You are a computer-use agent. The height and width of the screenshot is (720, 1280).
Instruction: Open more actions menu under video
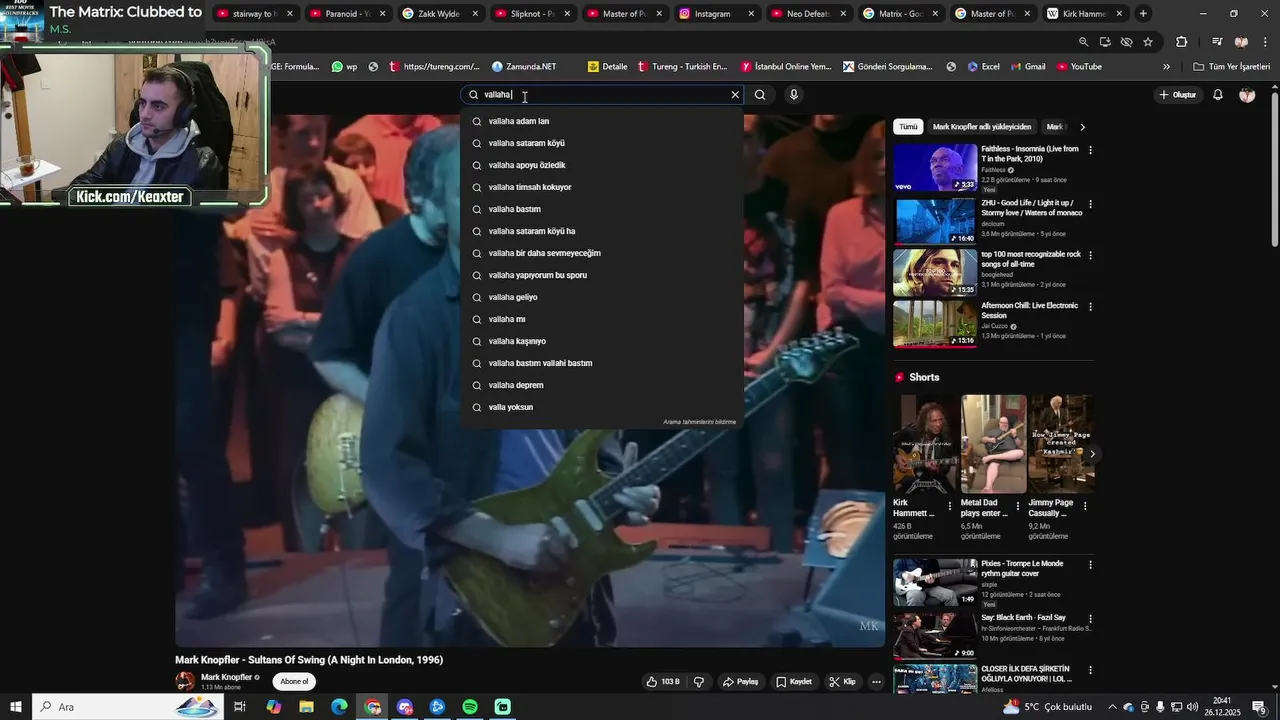click(x=876, y=682)
